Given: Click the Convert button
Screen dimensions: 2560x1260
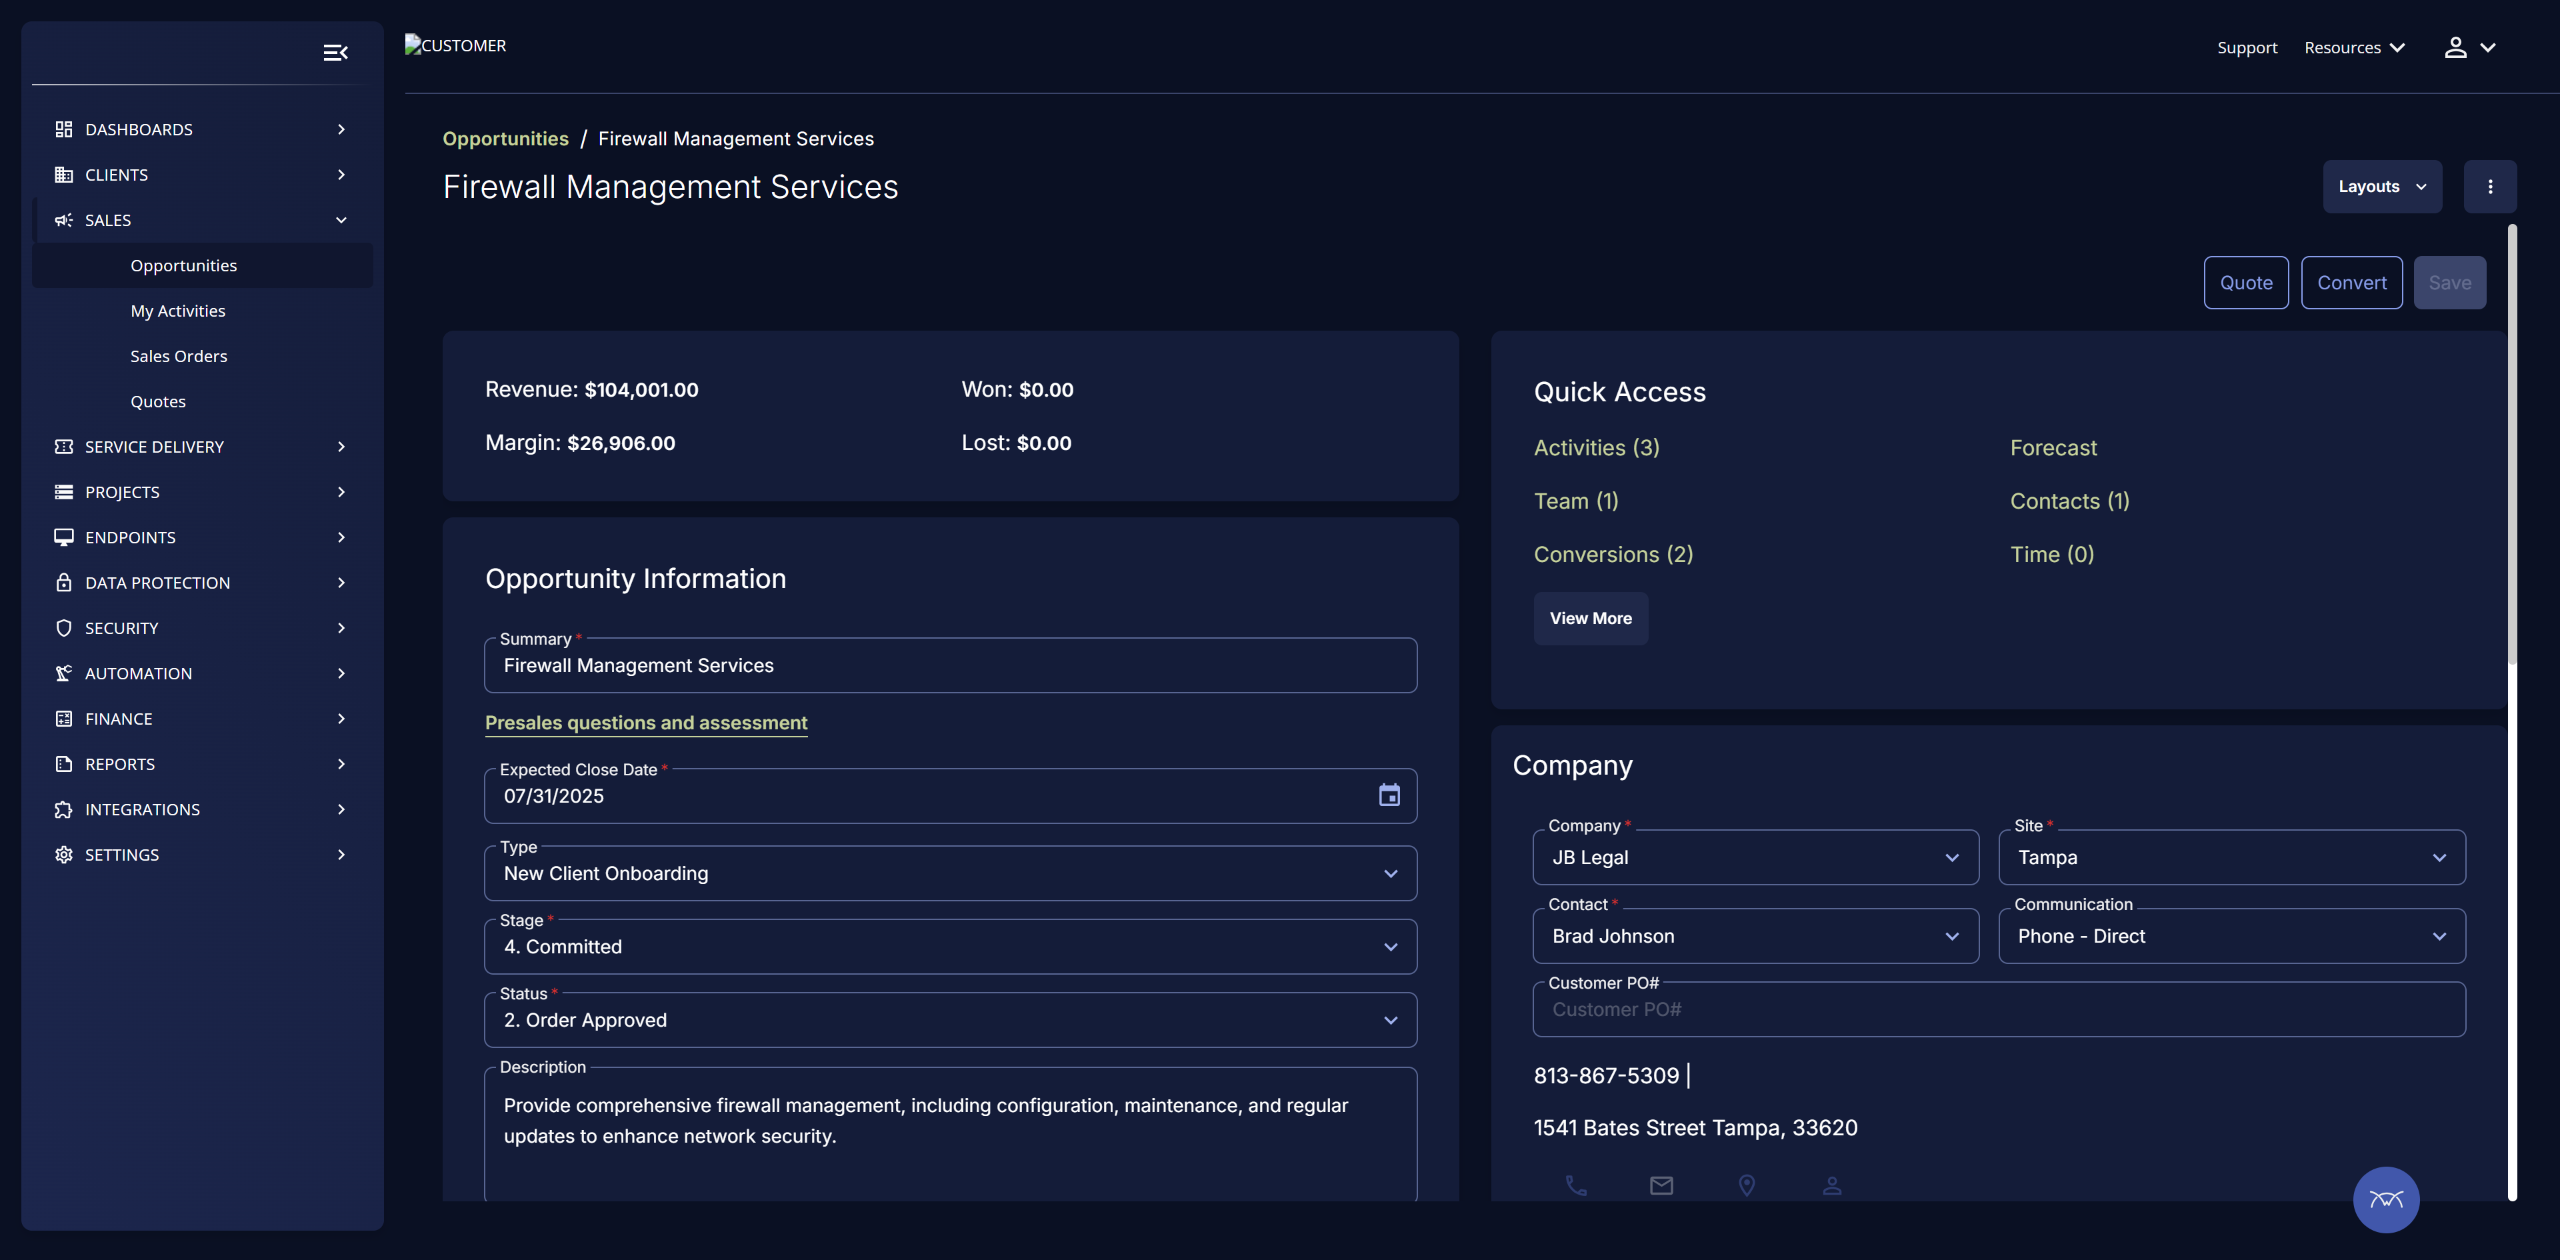Looking at the screenshot, I should pyautogui.click(x=2351, y=283).
